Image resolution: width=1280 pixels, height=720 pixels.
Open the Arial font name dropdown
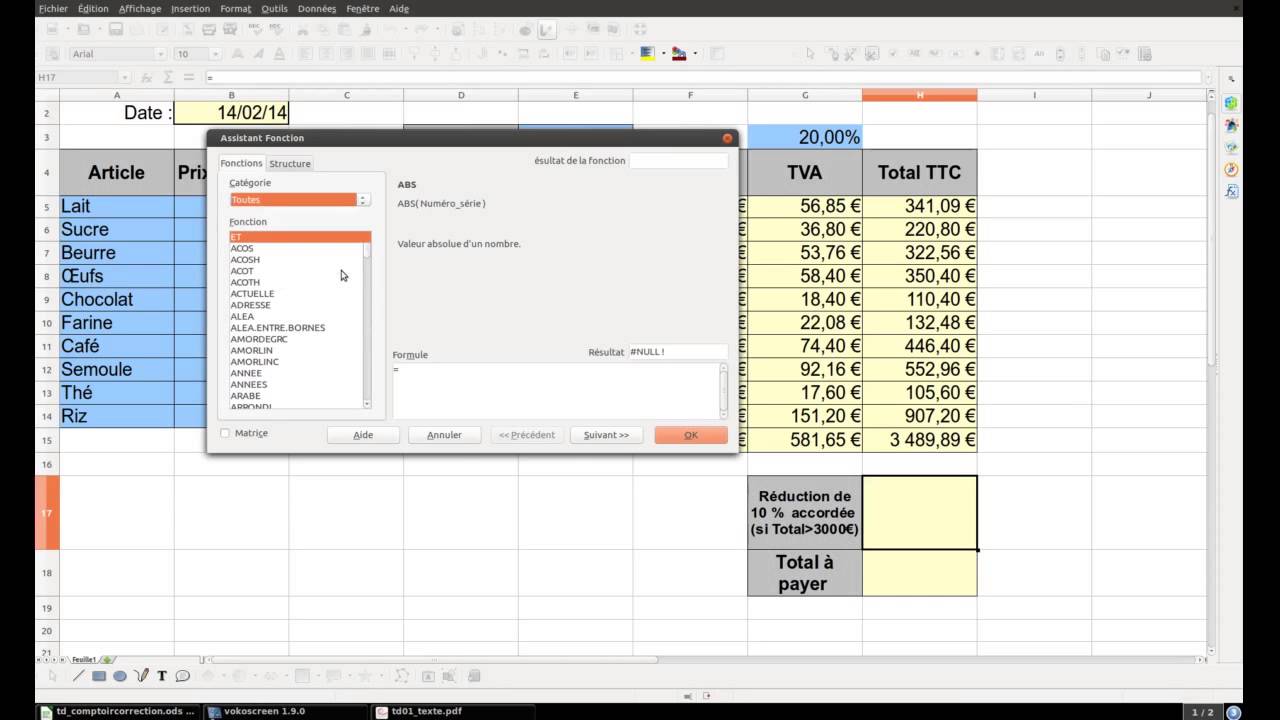tap(160, 54)
